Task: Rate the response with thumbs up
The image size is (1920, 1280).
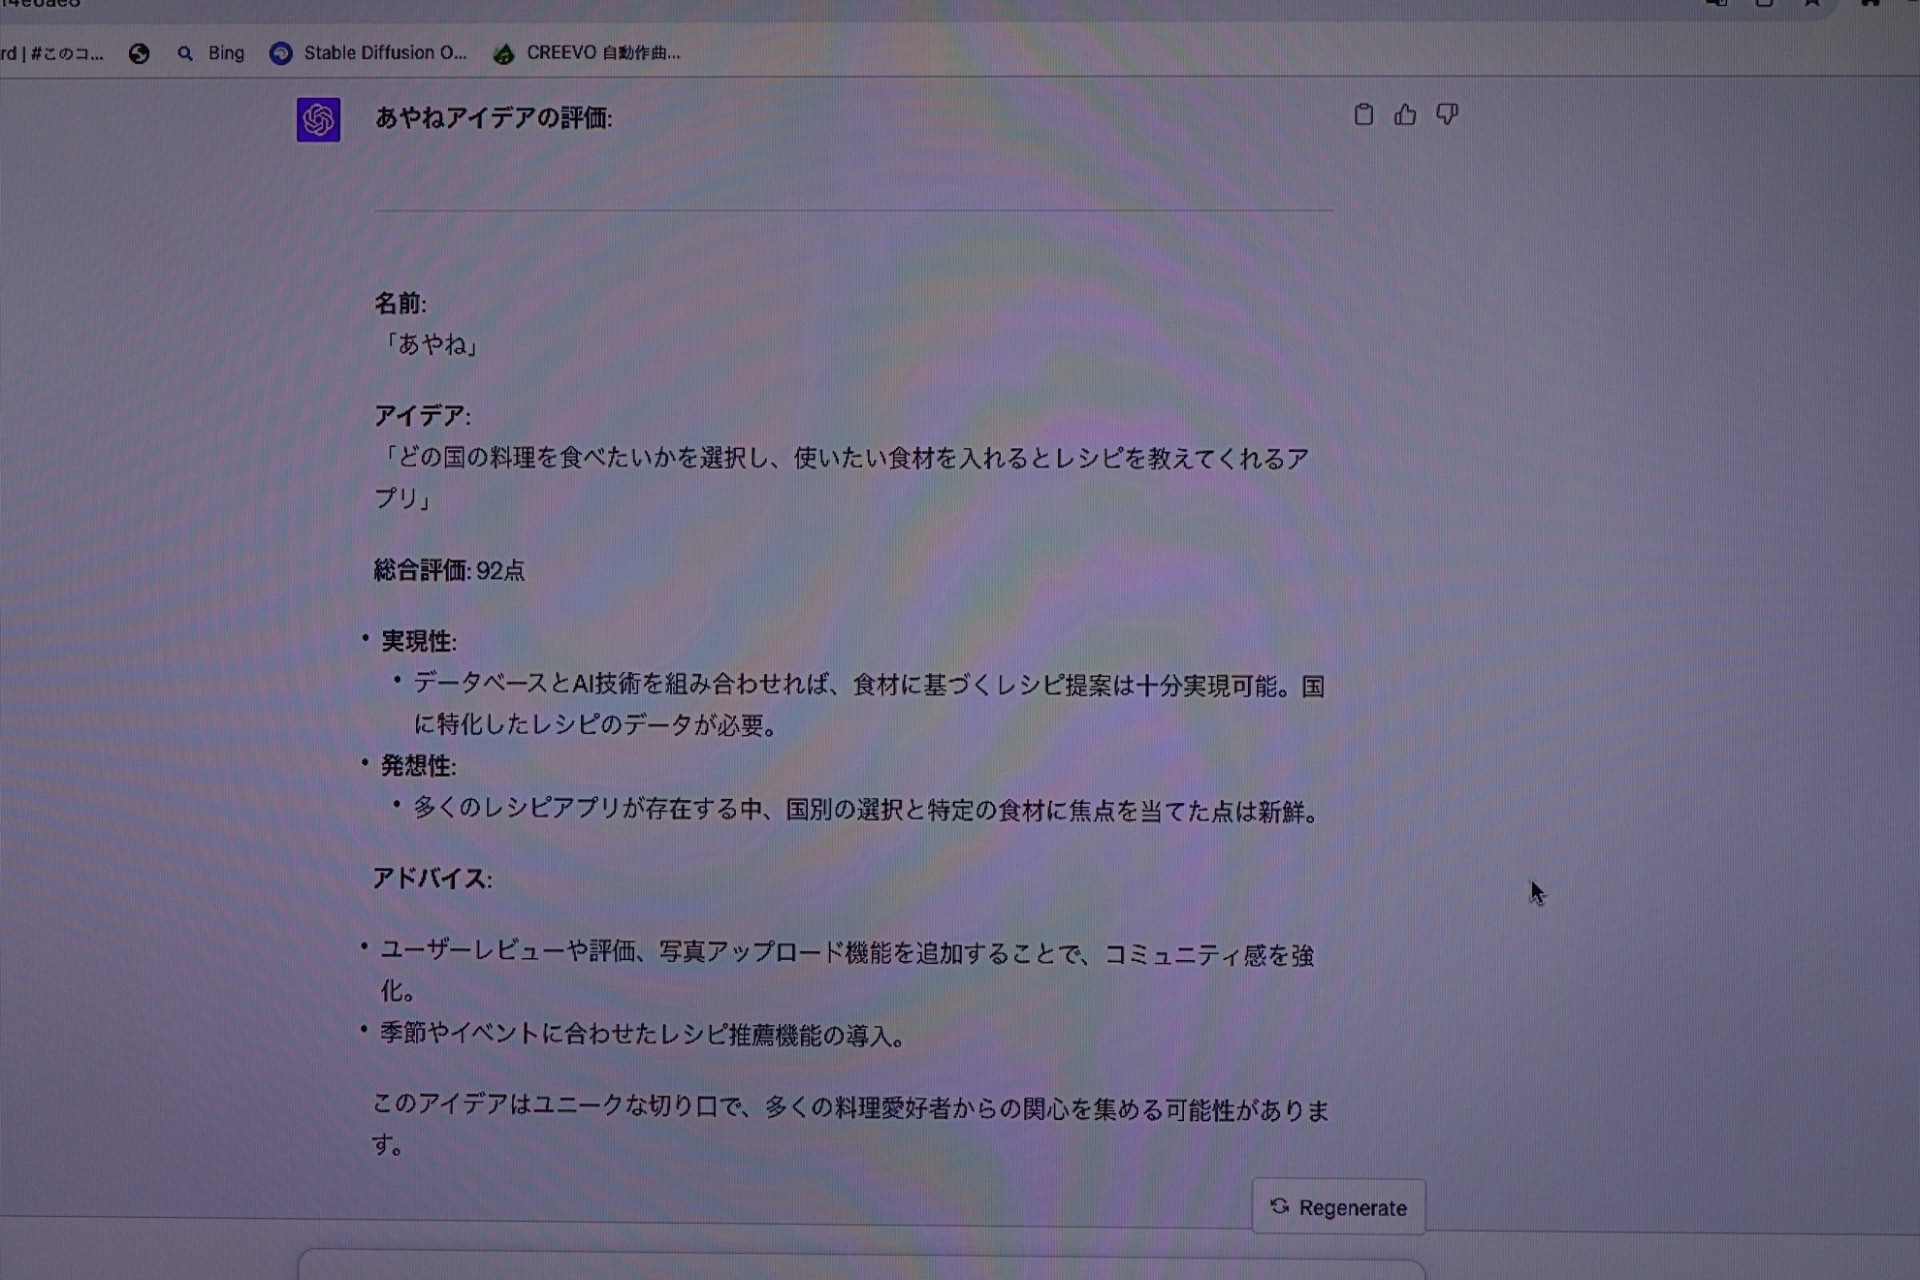Action: 1405,115
